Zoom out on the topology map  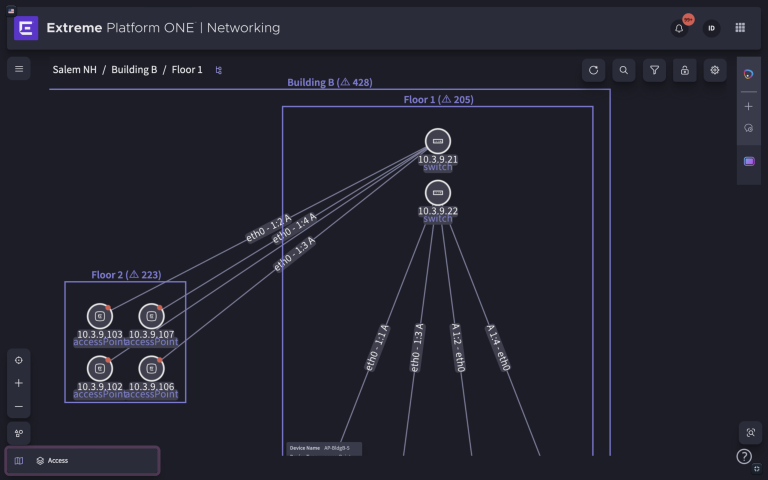(x=19, y=407)
